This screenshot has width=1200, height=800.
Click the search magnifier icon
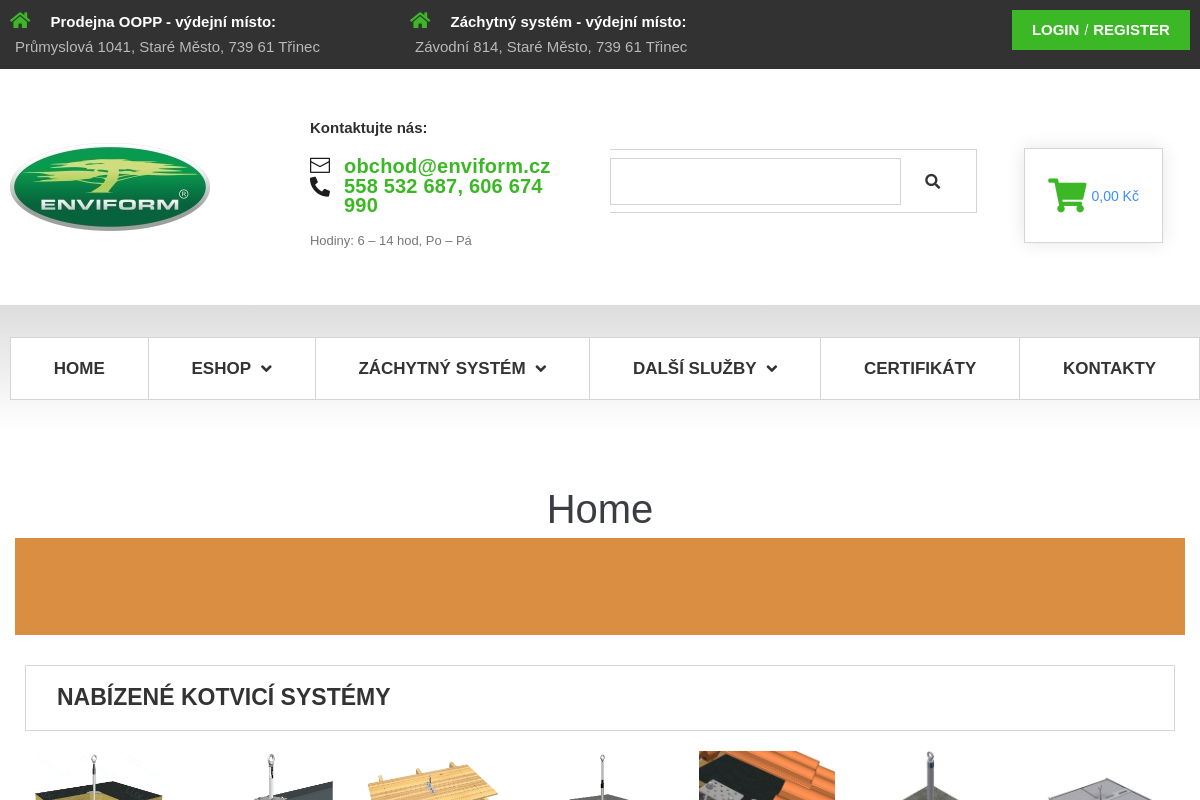click(932, 180)
